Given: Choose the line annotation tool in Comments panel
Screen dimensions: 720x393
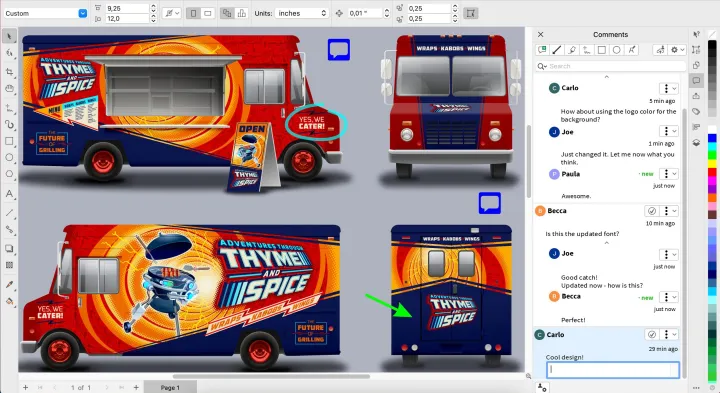Looking at the screenshot, I should pyautogui.click(x=557, y=50).
